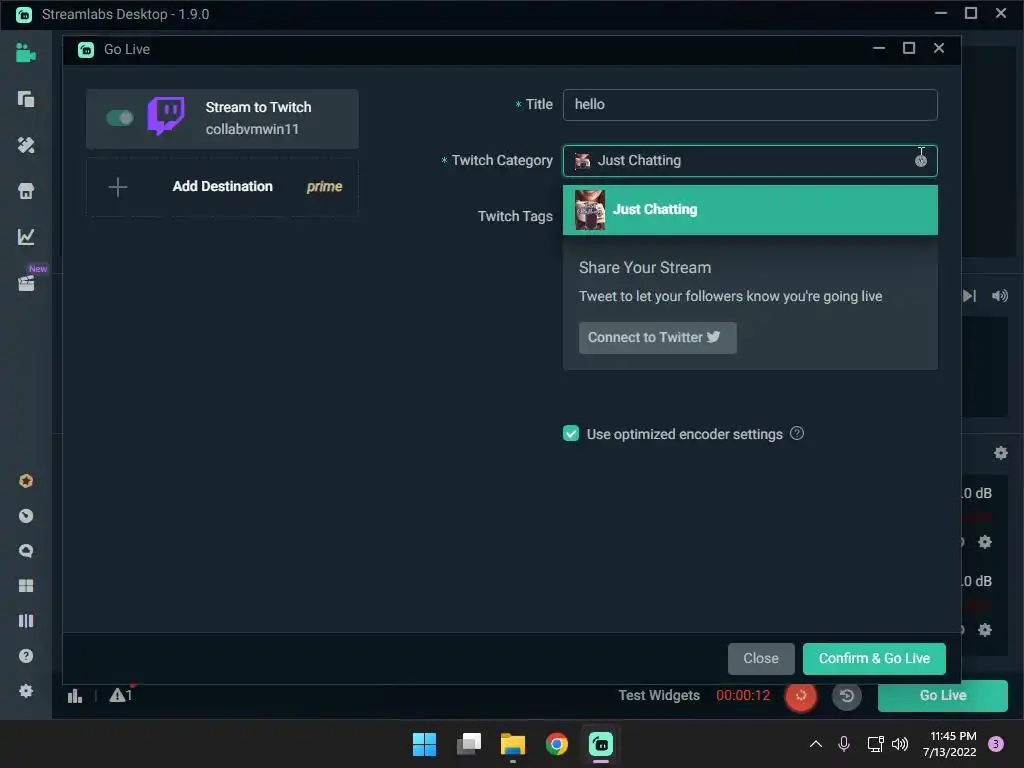Image resolution: width=1024 pixels, height=768 pixels.
Task: Open taskbar clock and date
Action: point(950,744)
